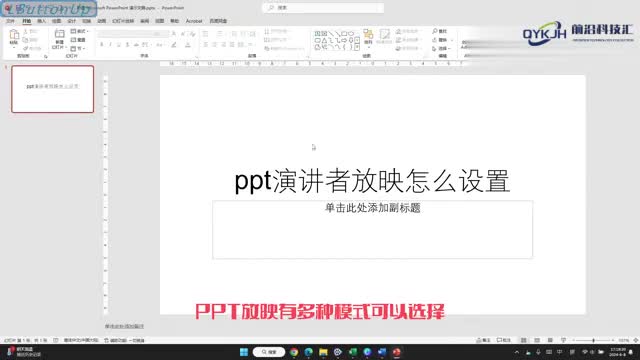Open the clipboard group dialog launcher
The image size is (640, 360).
pyautogui.click(x=46, y=56)
